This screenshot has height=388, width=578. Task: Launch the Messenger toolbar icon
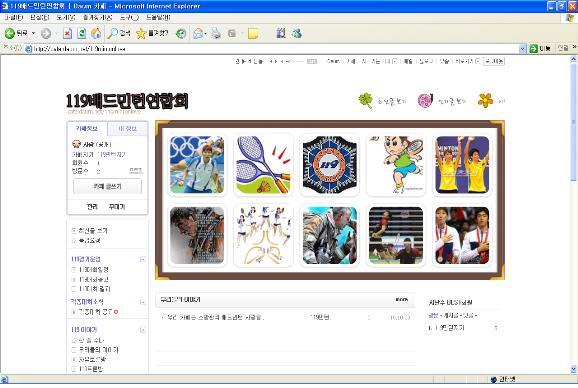click(297, 33)
